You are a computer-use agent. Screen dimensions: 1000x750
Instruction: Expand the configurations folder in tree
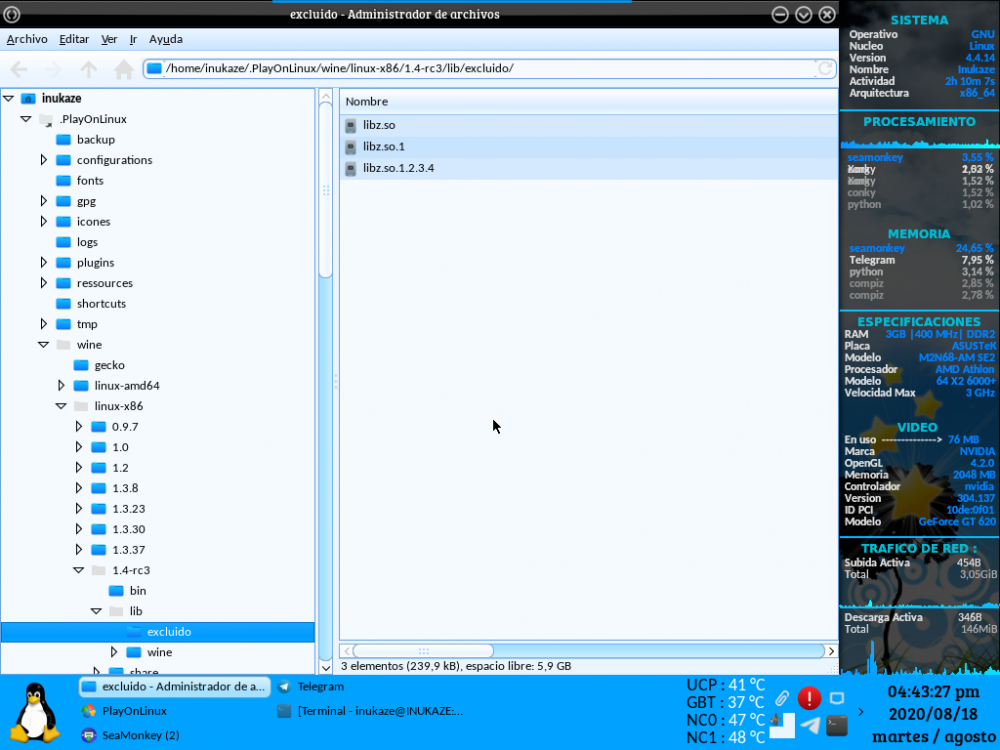(x=43, y=160)
